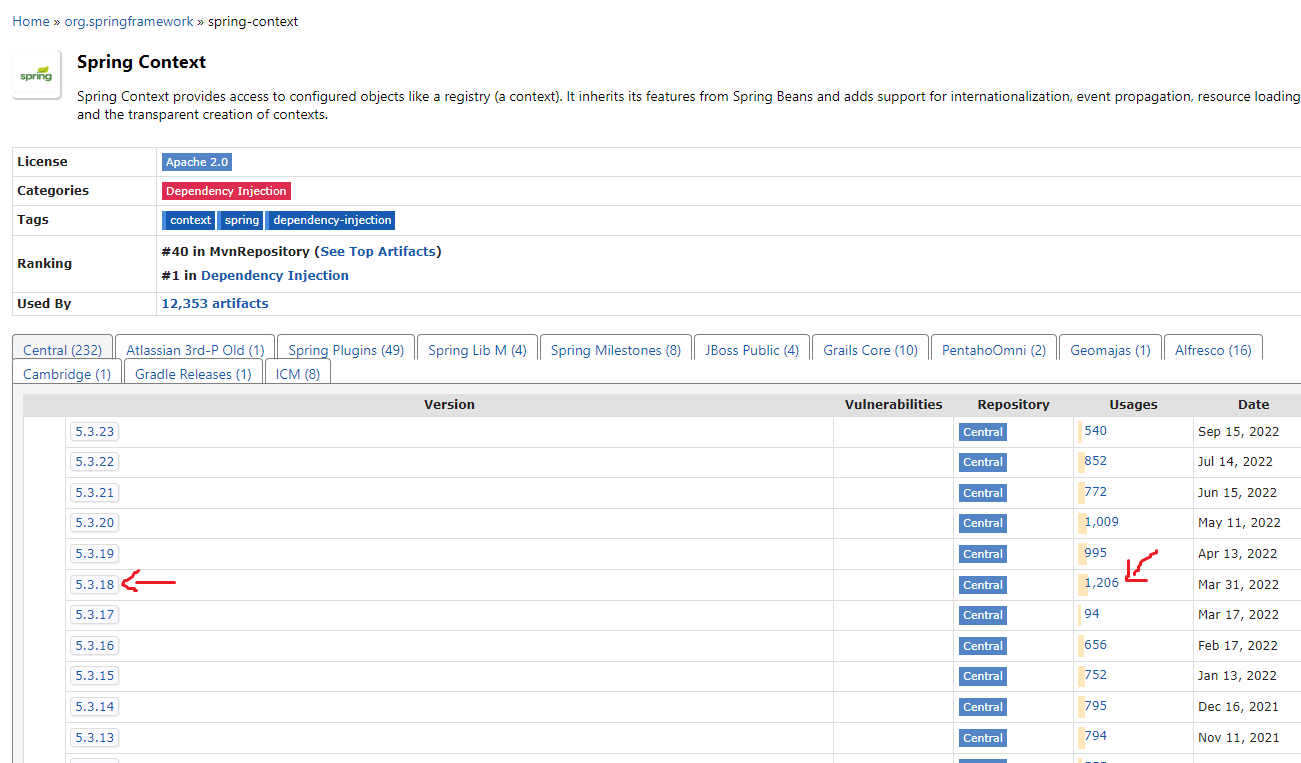Viewport: 1301px width, 763px height.
Task: Open 1,206 usages link
Action: click(1101, 583)
